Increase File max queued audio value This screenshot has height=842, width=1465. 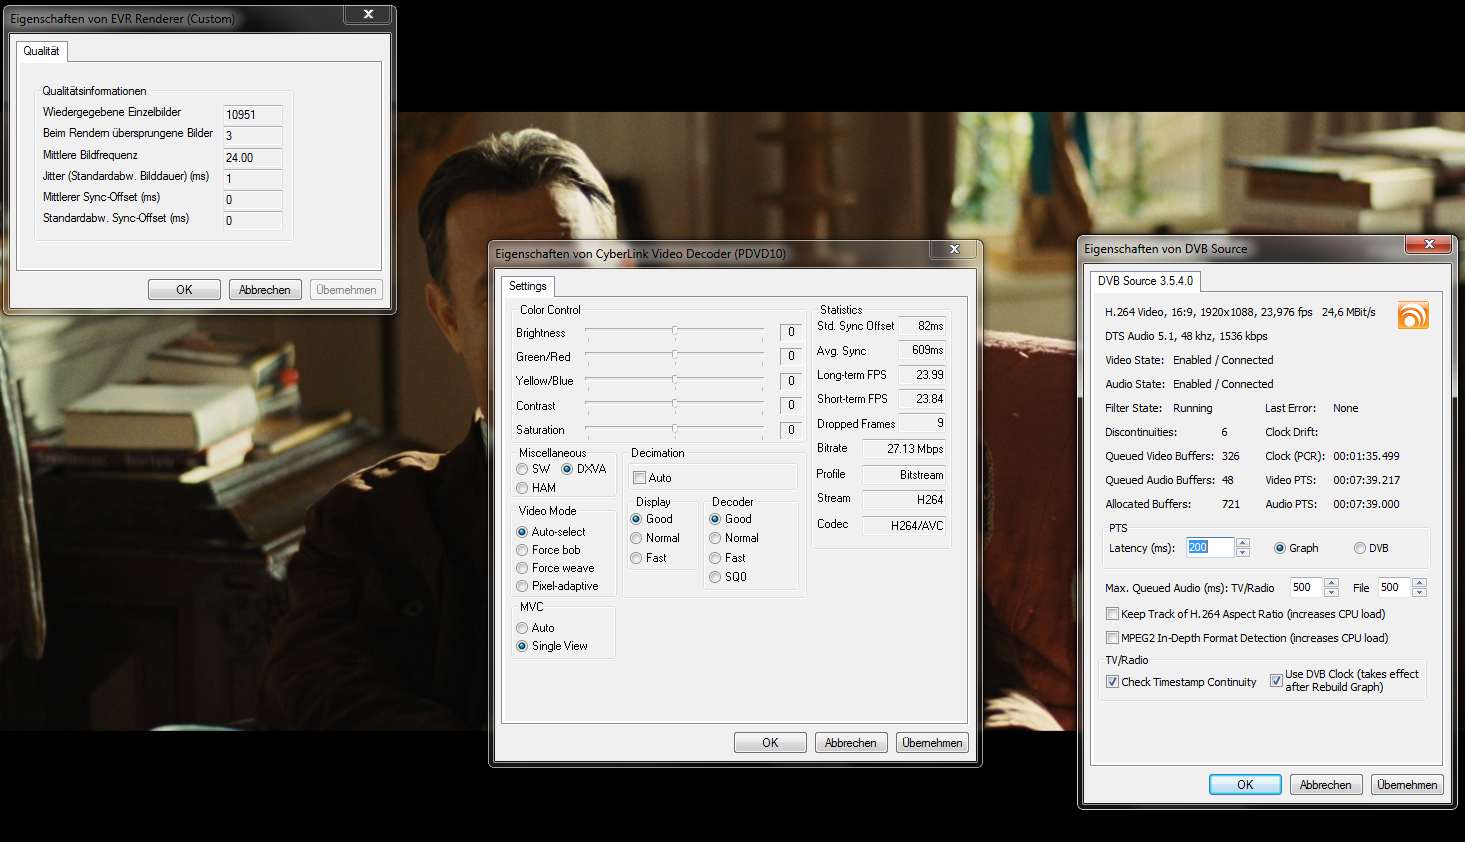coord(1419,583)
